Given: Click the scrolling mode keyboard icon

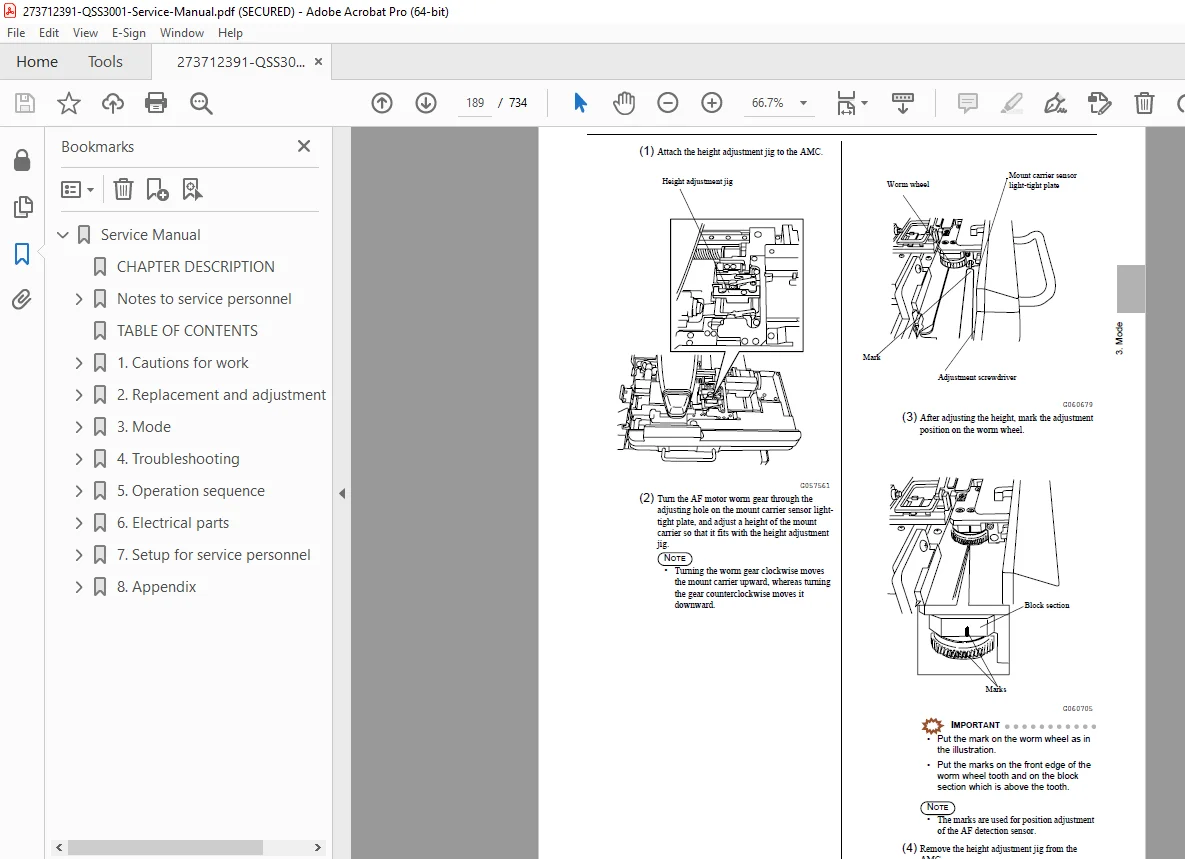Looking at the screenshot, I should coord(902,103).
